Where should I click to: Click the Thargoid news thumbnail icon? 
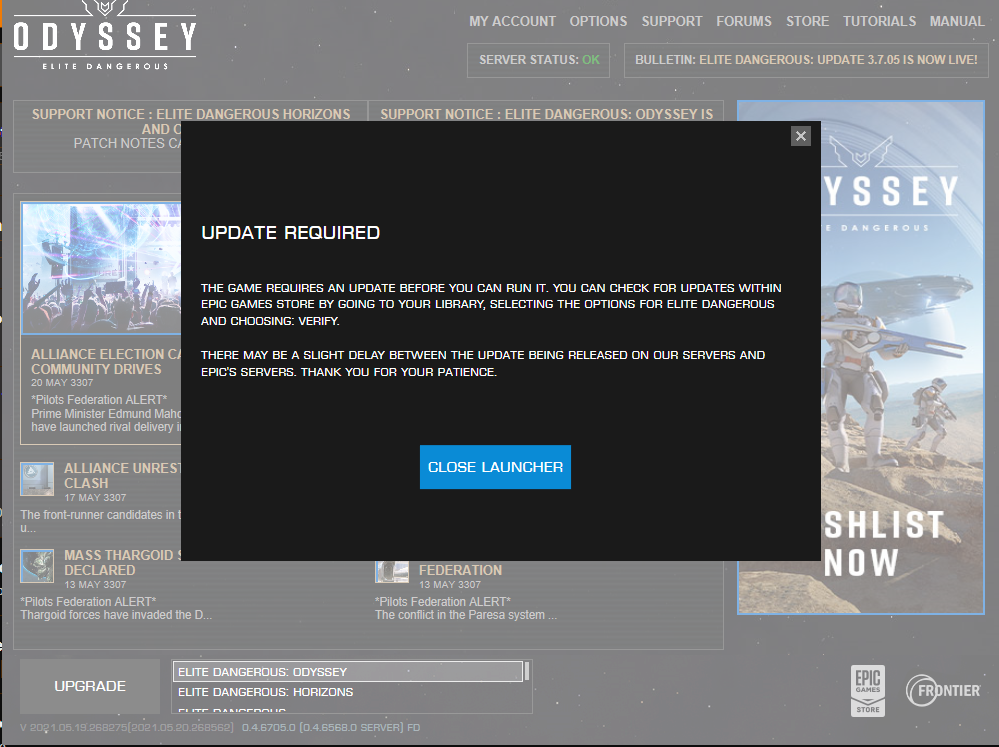pyautogui.click(x=37, y=566)
